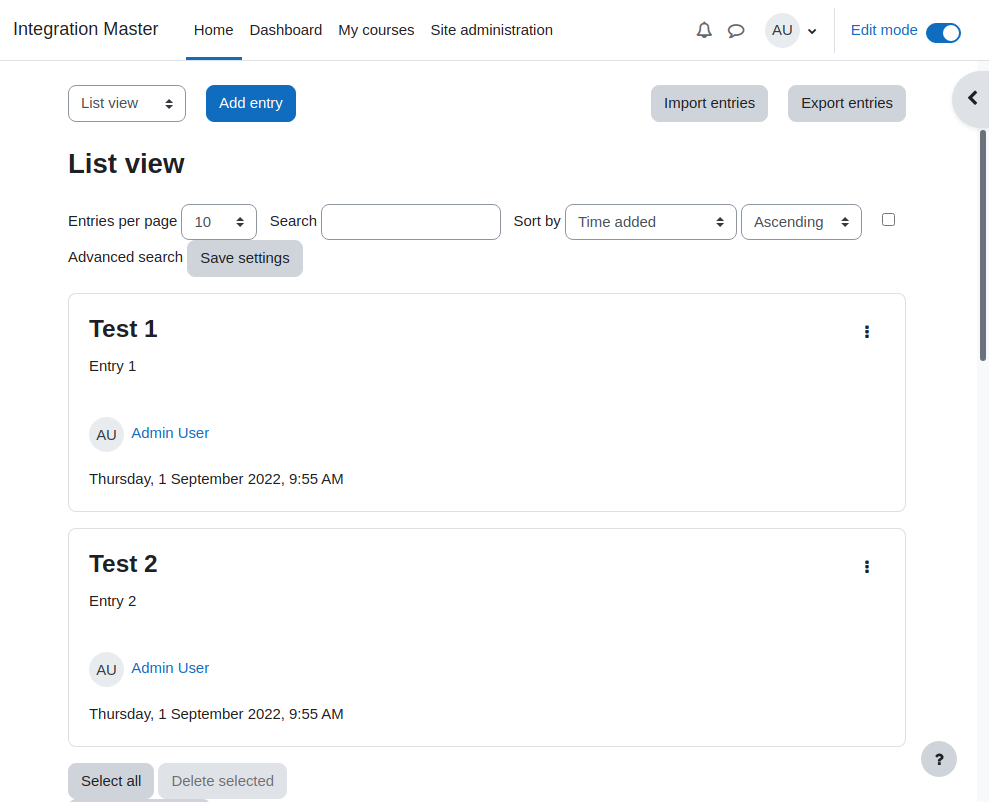
Task: Click the AU avatar in Test 1 entry
Action: [107, 434]
